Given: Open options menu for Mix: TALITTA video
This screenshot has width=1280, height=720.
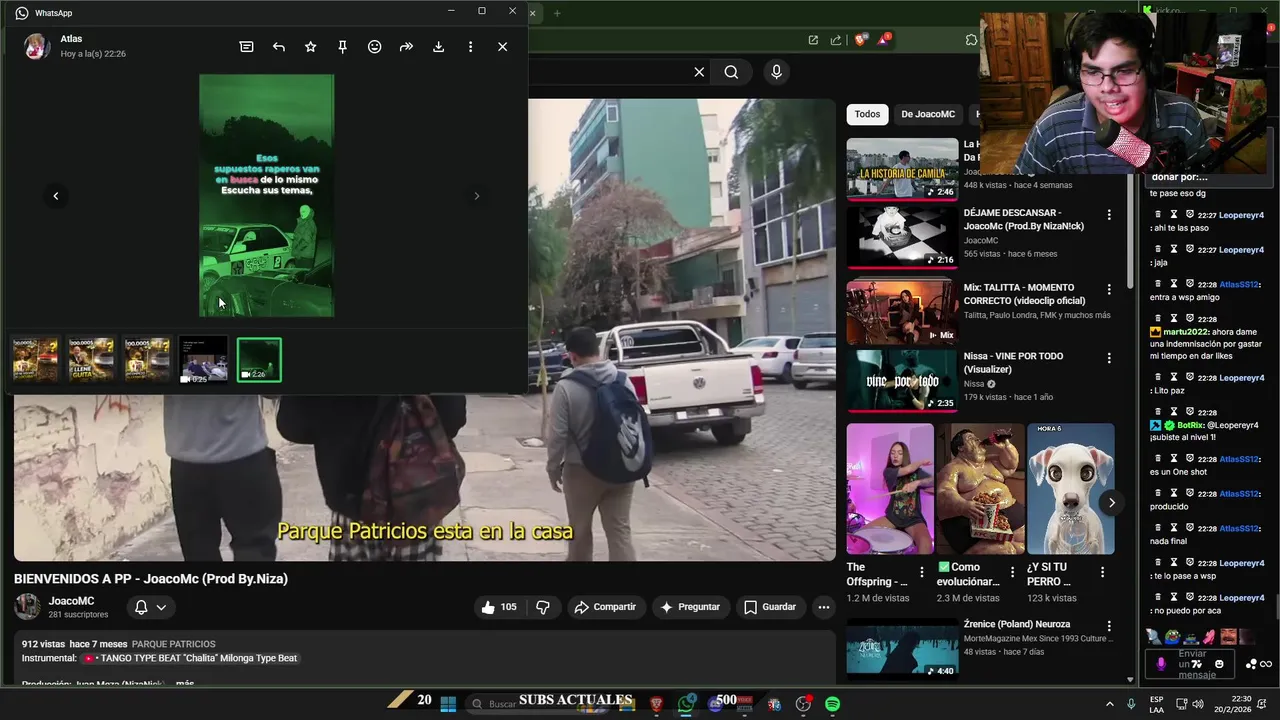Looking at the screenshot, I should click(x=1108, y=290).
